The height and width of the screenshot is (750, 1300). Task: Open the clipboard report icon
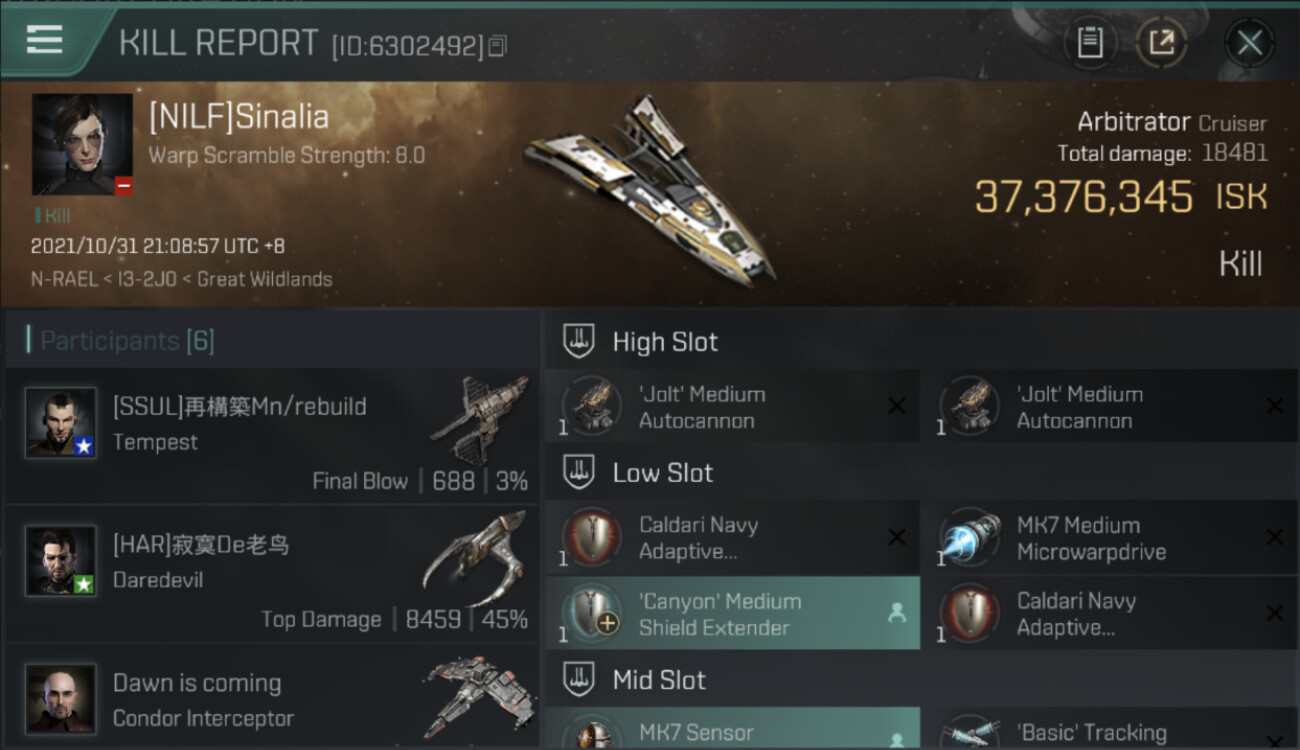1089,43
